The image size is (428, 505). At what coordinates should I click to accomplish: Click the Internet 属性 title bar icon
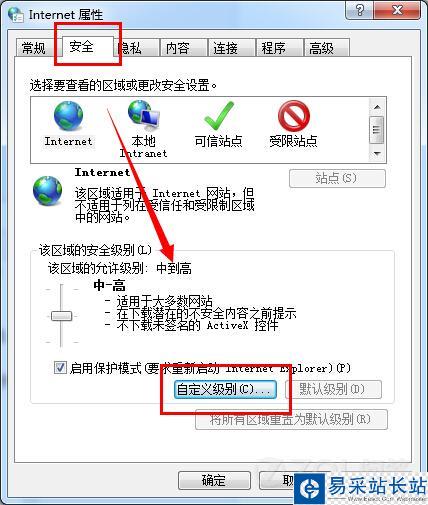16,14
